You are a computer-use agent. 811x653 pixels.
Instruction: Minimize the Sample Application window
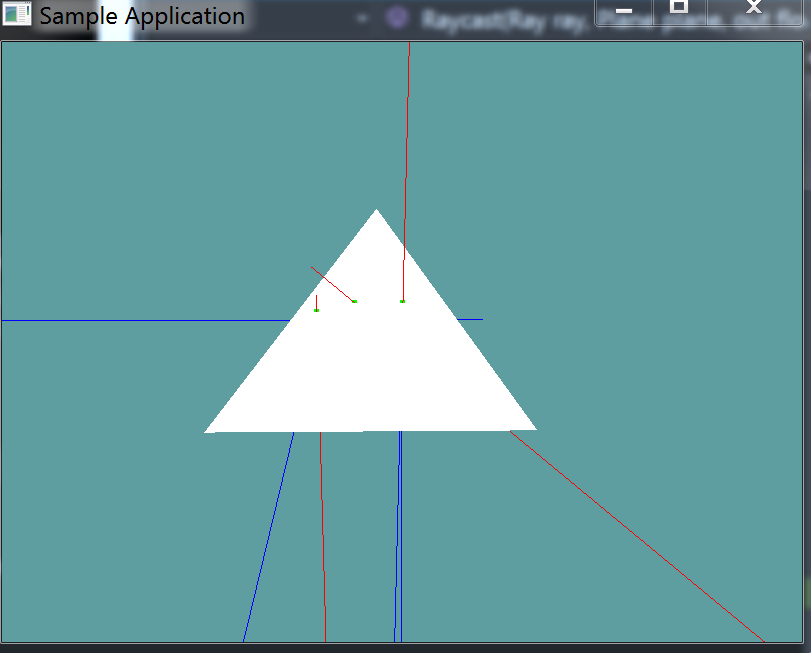(x=624, y=10)
